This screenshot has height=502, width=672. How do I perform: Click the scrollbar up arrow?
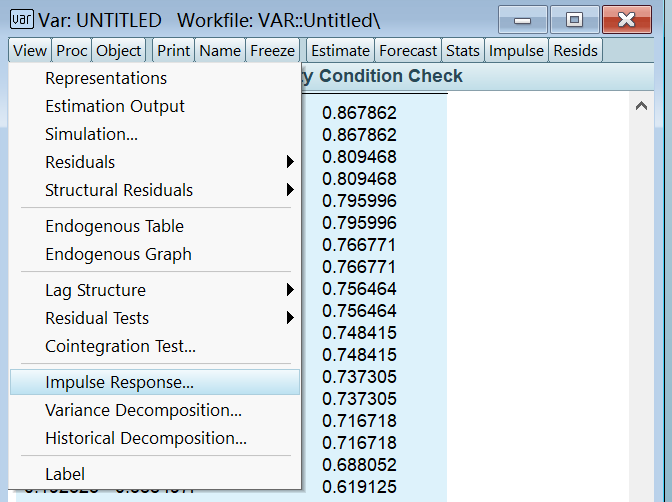pos(642,105)
